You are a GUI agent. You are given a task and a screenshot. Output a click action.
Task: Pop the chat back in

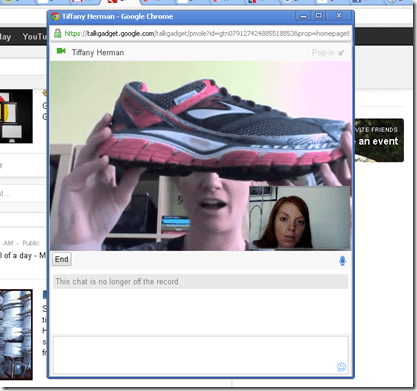[323, 53]
